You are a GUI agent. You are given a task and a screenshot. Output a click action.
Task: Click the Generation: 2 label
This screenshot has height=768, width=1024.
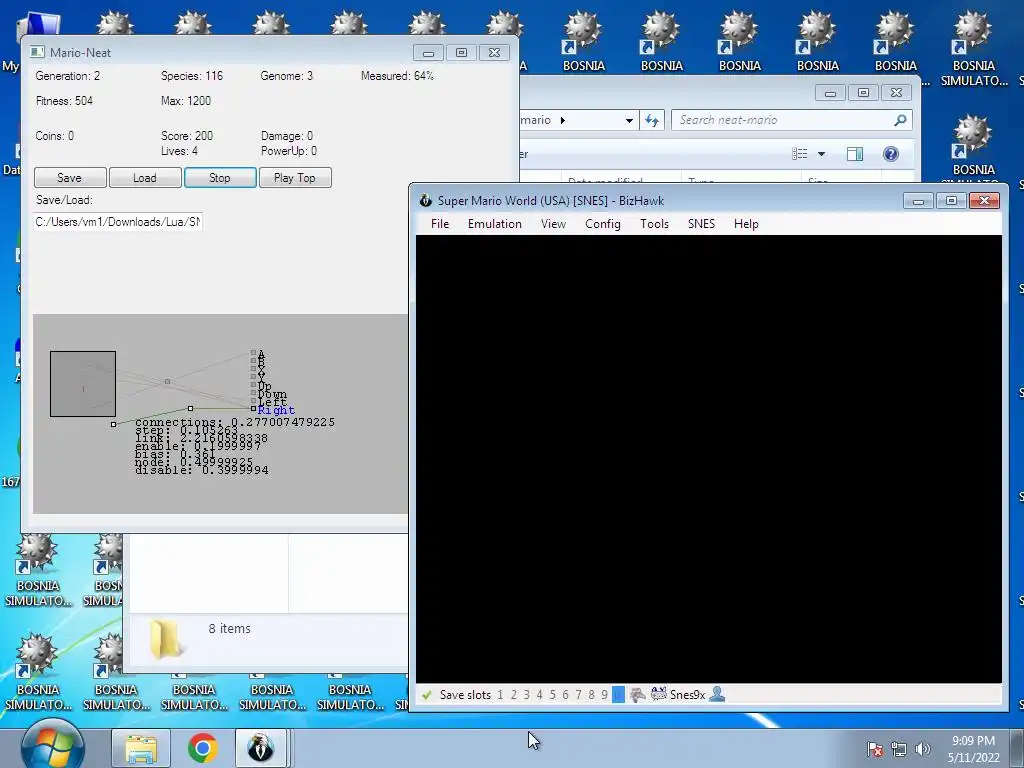tap(68, 76)
